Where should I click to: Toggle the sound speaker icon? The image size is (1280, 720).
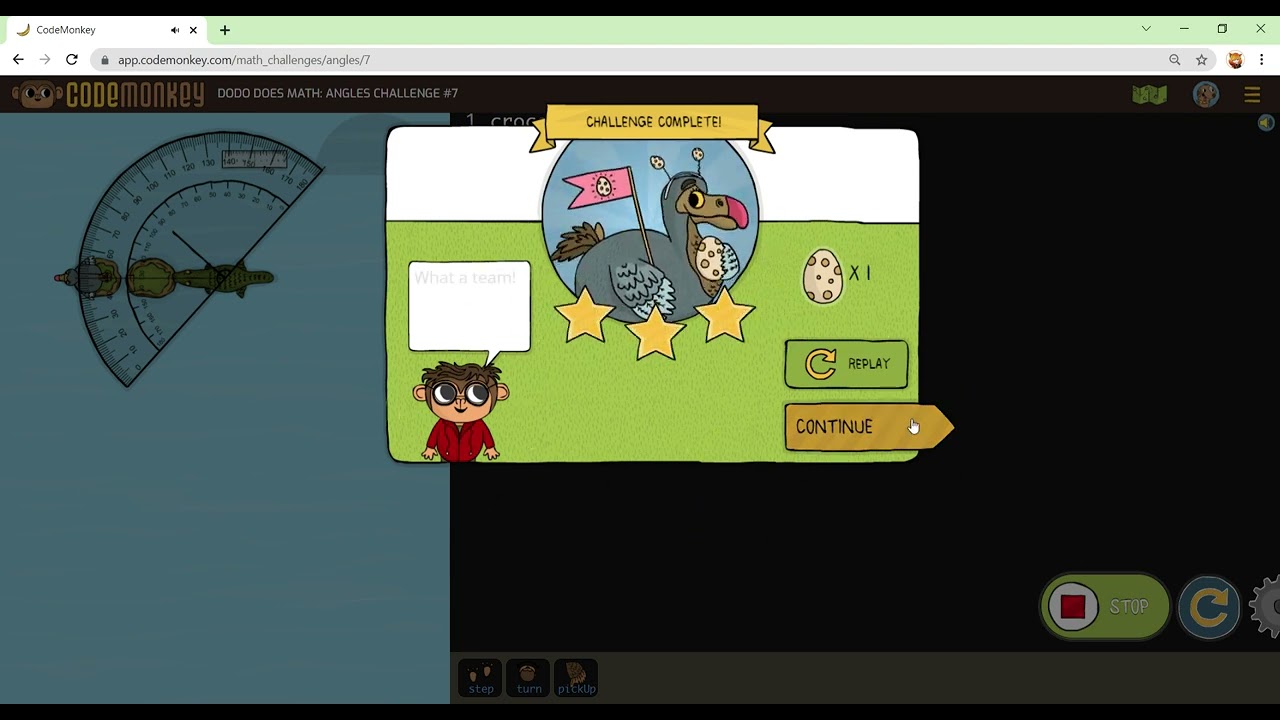click(1266, 123)
